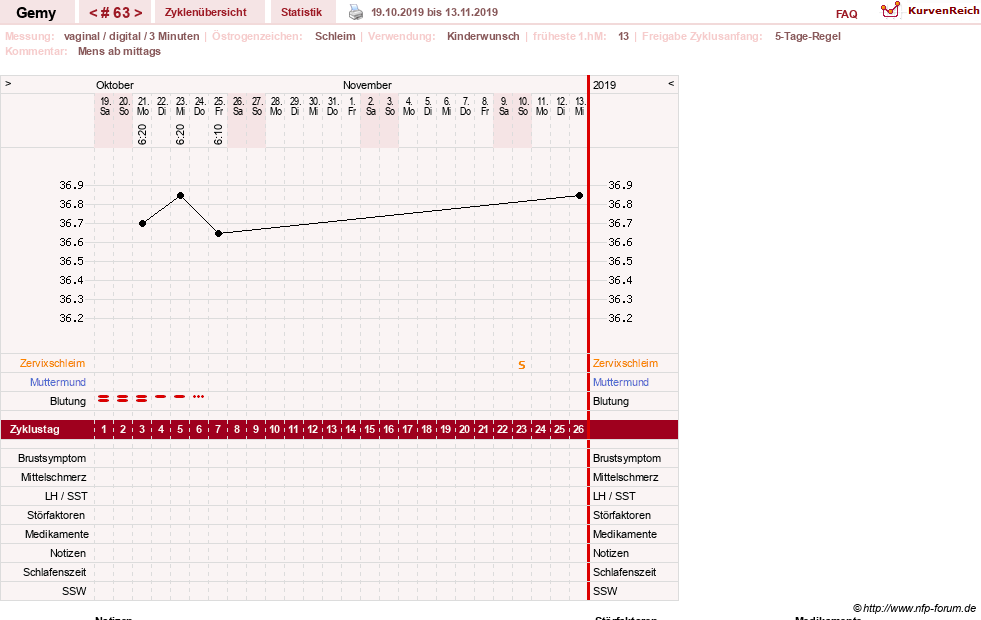Click the left Brustsymptom row label

pyautogui.click(x=52, y=459)
